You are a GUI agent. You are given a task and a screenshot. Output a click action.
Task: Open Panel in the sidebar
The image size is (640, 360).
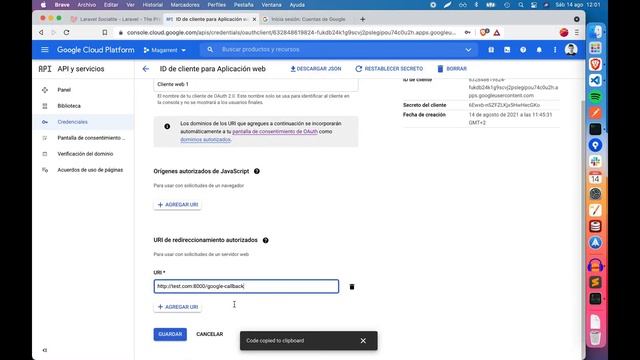83,90
